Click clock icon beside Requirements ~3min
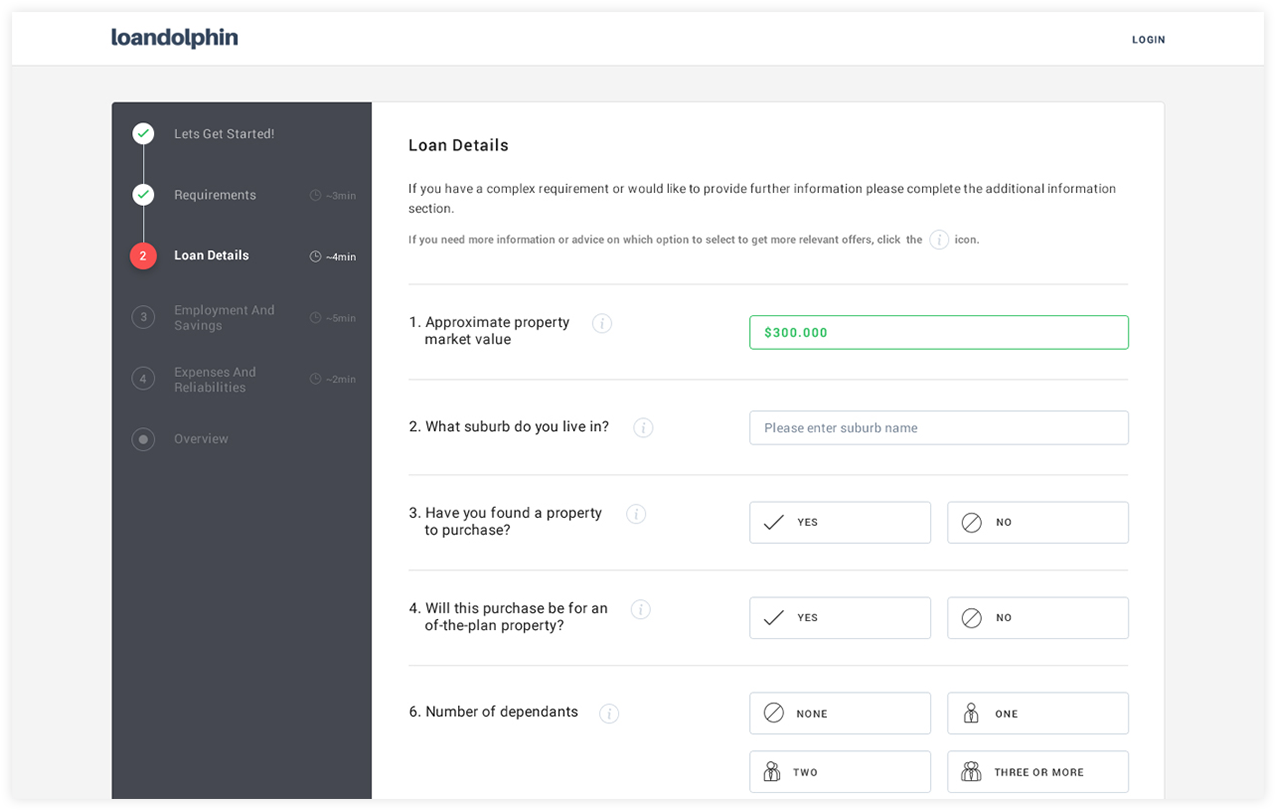 (x=315, y=195)
